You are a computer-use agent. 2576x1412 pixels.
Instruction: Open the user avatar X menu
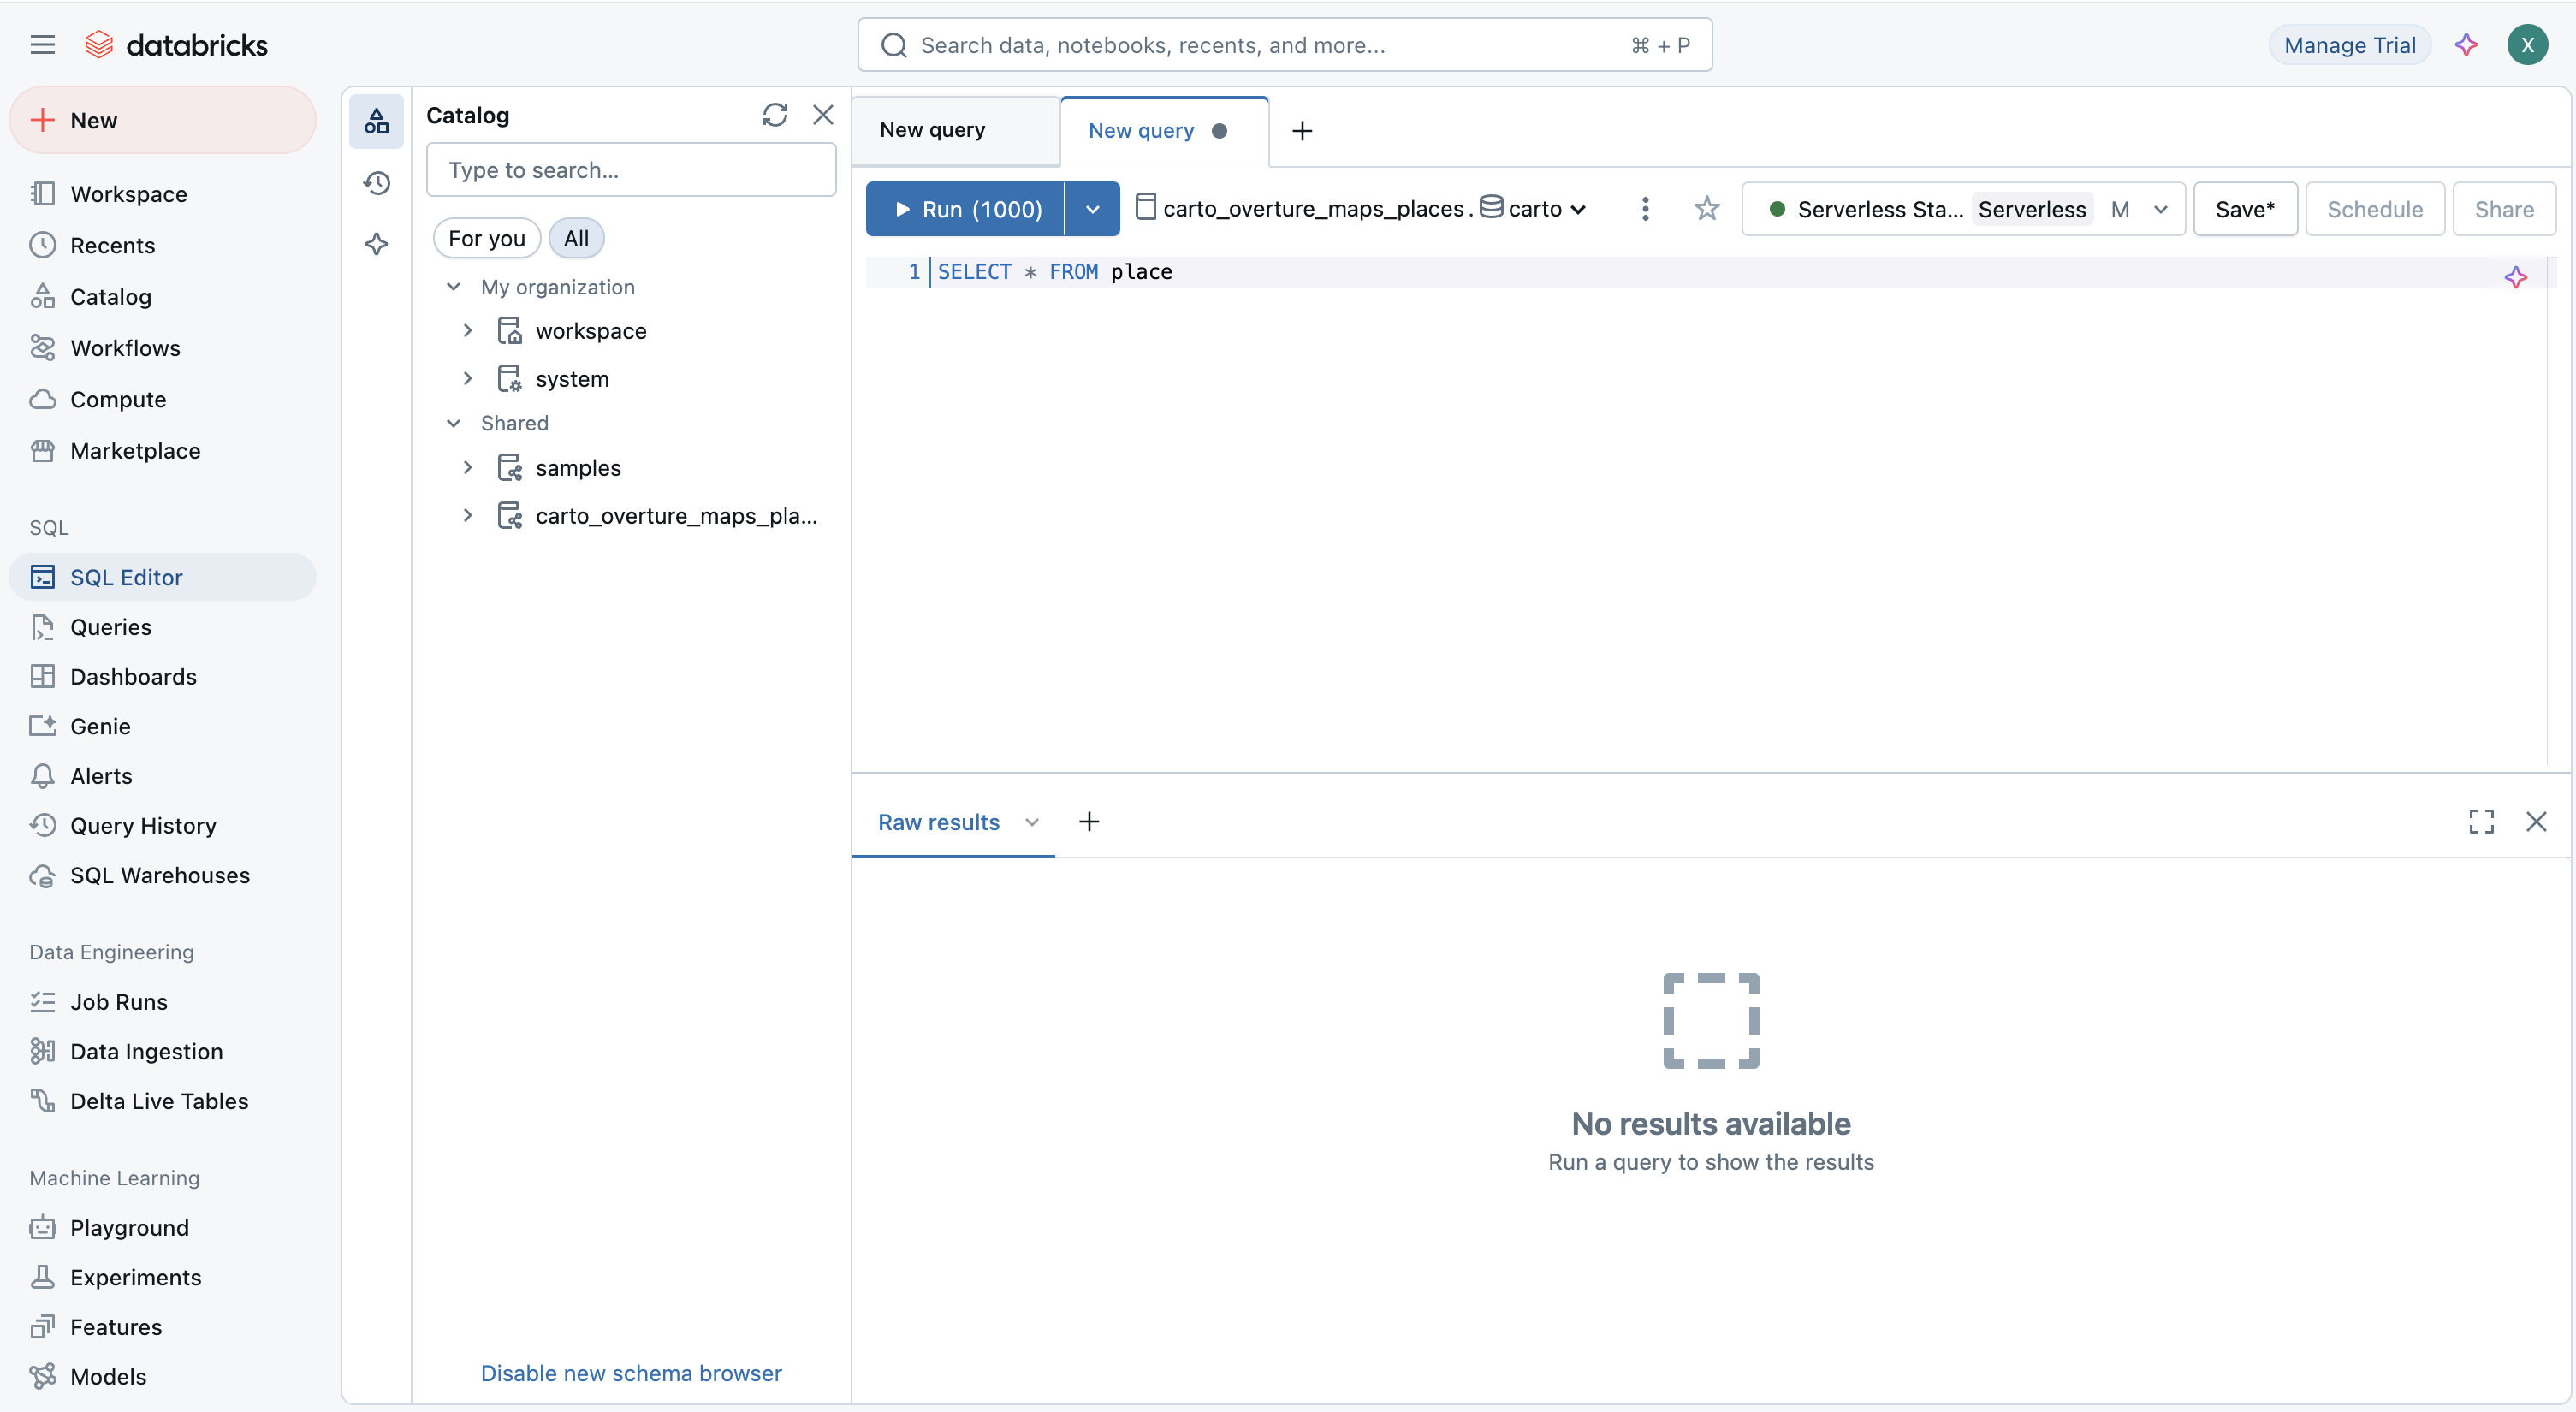[2527, 45]
